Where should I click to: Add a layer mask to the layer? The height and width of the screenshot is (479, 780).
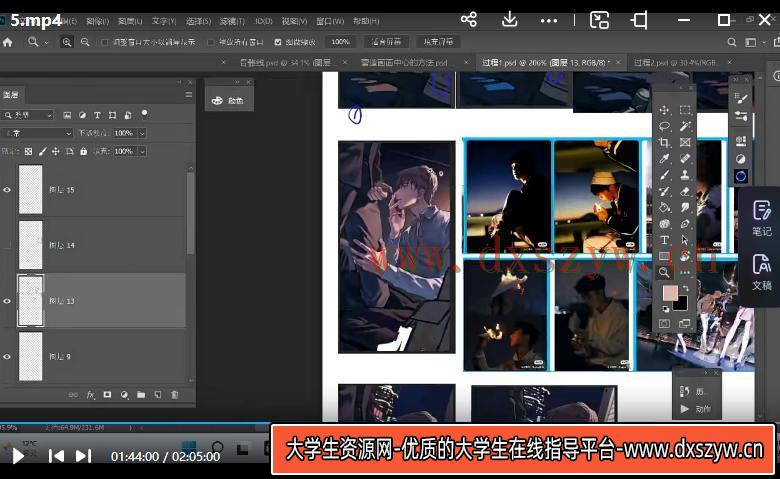[107, 394]
